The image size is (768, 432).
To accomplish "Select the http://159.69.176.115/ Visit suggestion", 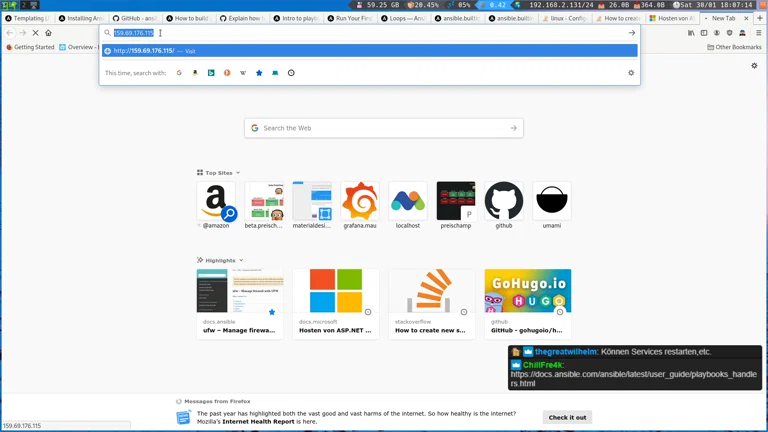I will coord(370,51).
